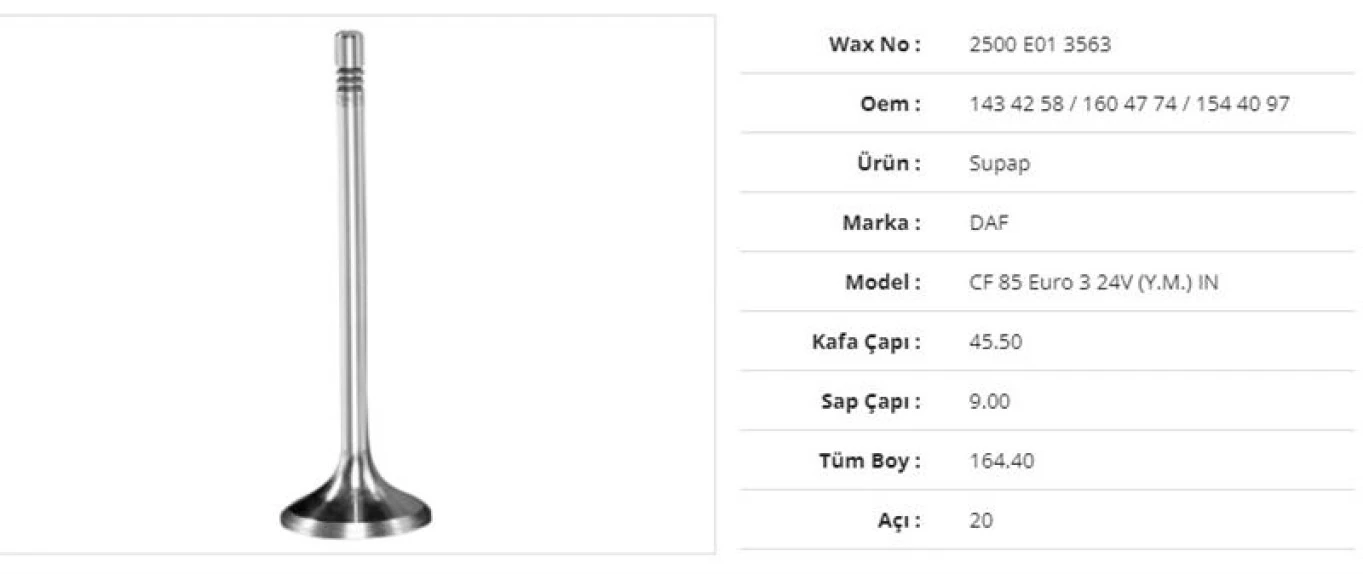Click the total length value 164.40
Viewport: 1363px width, 574px height.
coord(1002,461)
